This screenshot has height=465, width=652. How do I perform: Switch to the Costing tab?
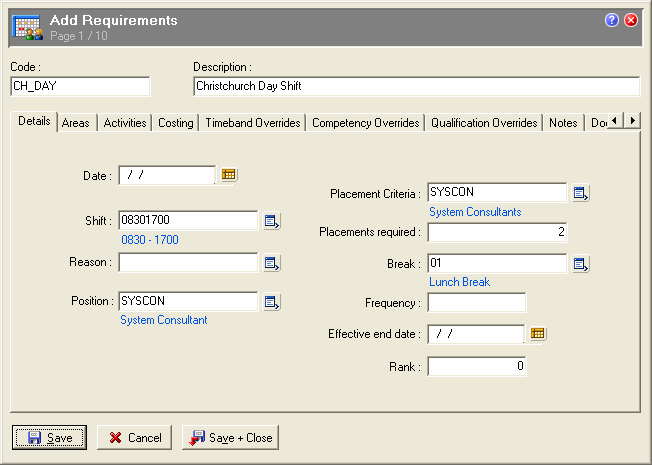[x=176, y=123]
